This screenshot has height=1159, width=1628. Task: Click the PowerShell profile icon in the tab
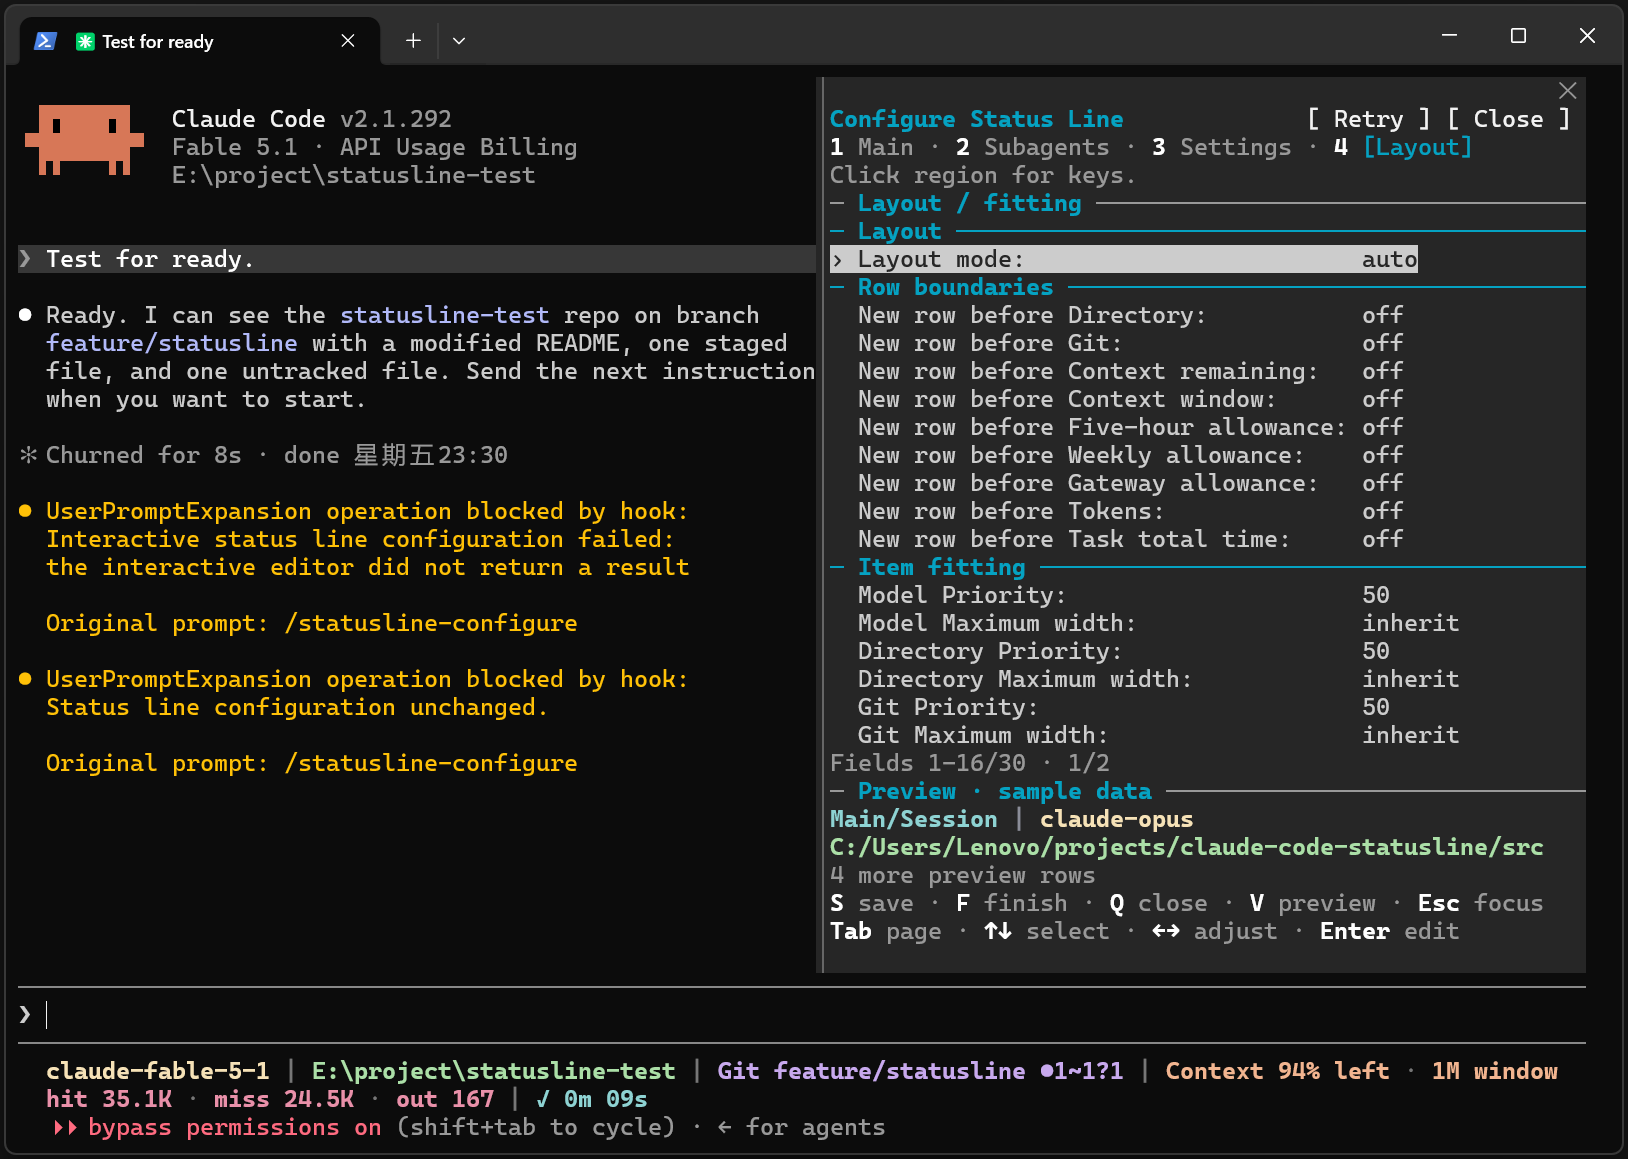pos(45,41)
